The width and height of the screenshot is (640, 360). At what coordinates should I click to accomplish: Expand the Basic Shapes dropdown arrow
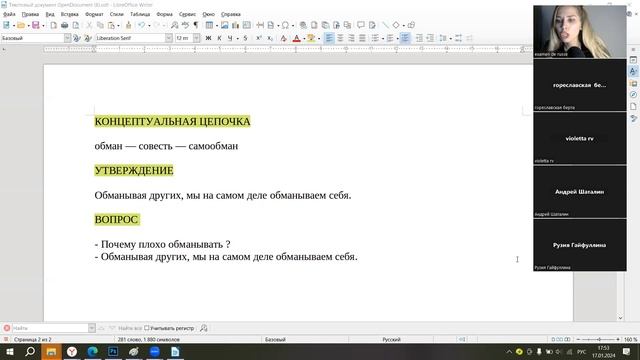[x=403, y=26]
